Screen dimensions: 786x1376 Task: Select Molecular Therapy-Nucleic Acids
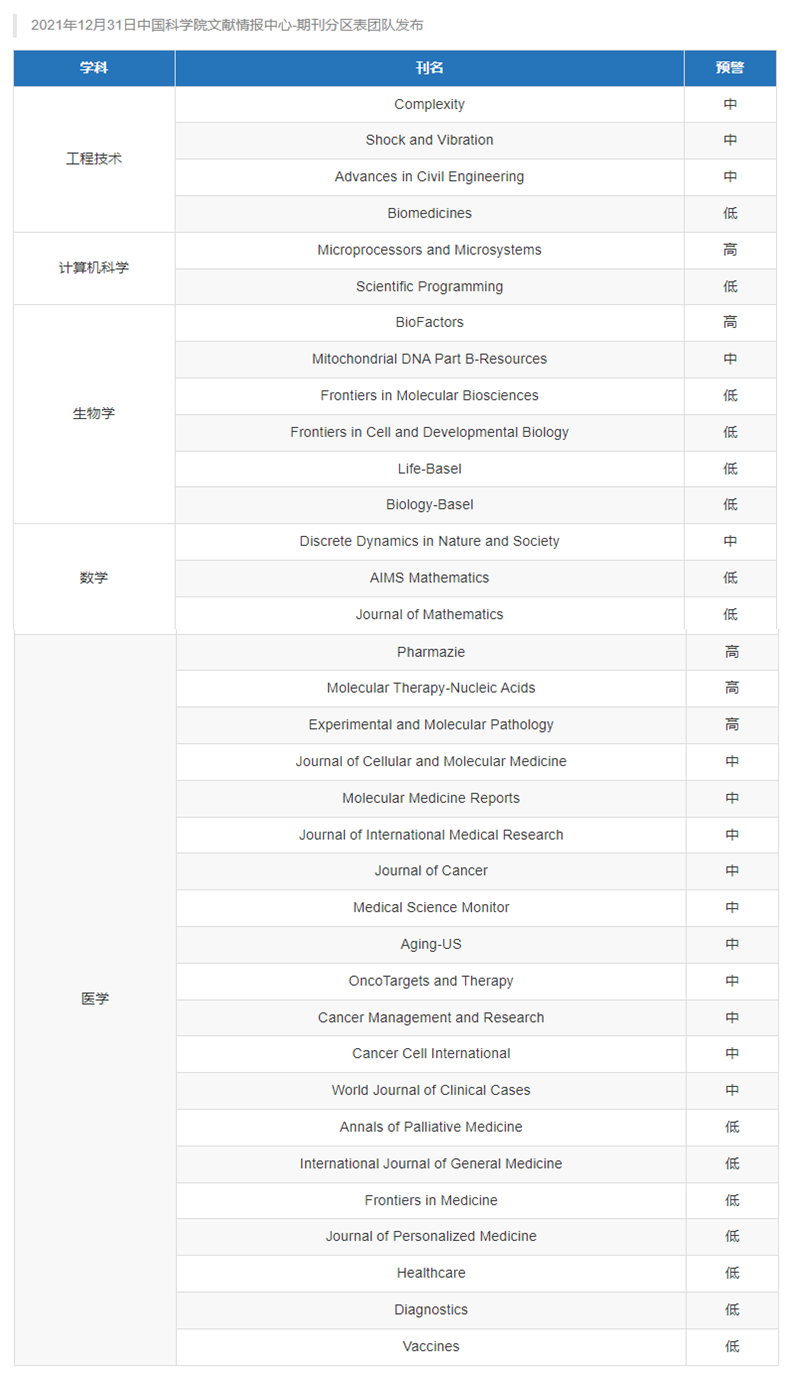(431, 688)
